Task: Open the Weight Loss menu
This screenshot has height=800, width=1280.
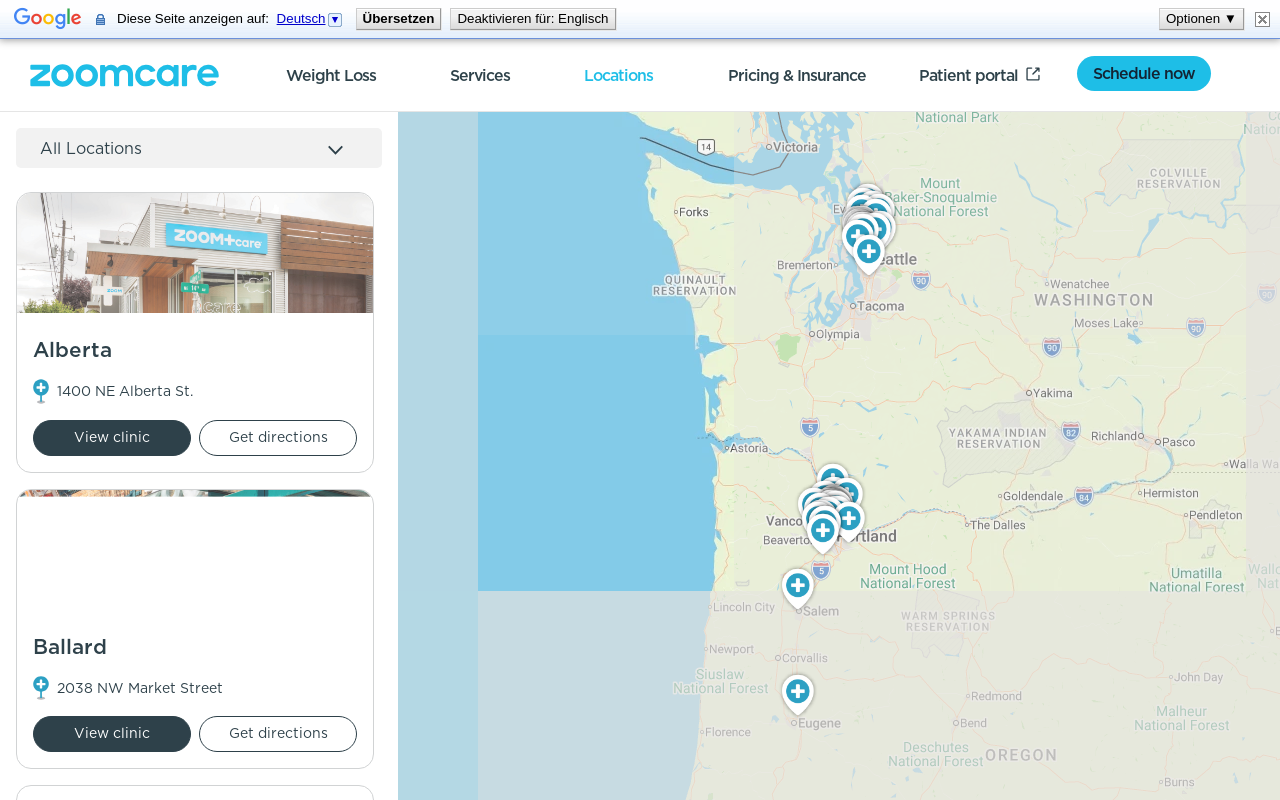Action: click(x=331, y=76)
